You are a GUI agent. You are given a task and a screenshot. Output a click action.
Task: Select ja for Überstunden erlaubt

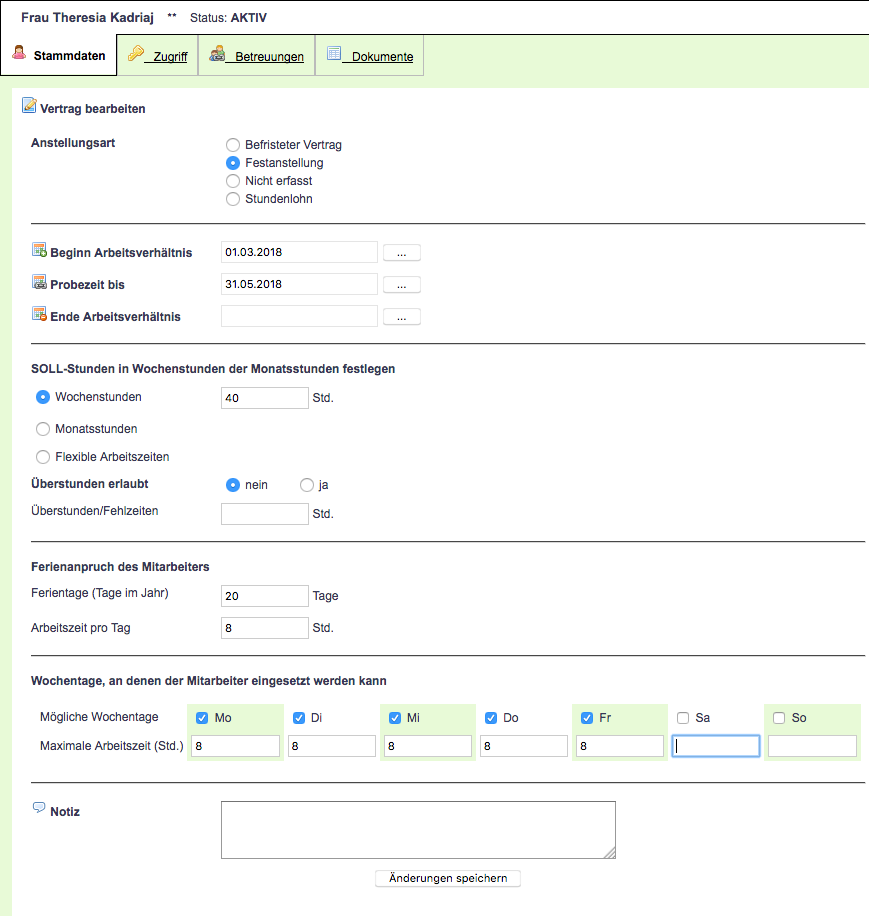(x=307, y=485)
